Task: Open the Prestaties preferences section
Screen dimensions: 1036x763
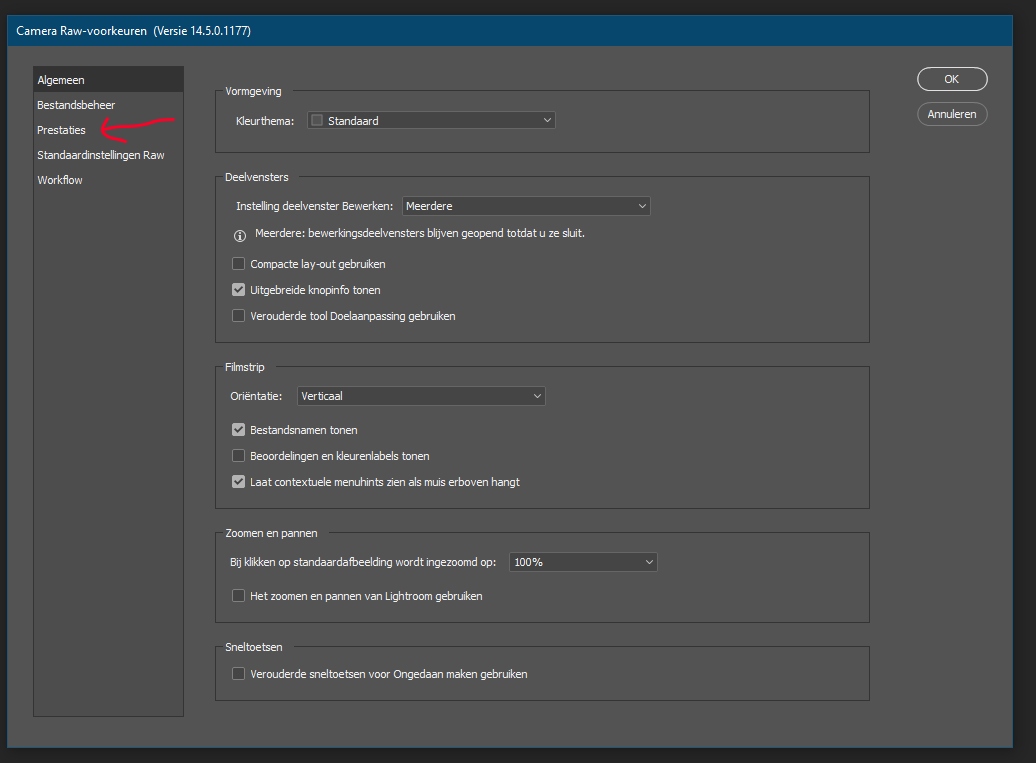Action: (108, 130)
